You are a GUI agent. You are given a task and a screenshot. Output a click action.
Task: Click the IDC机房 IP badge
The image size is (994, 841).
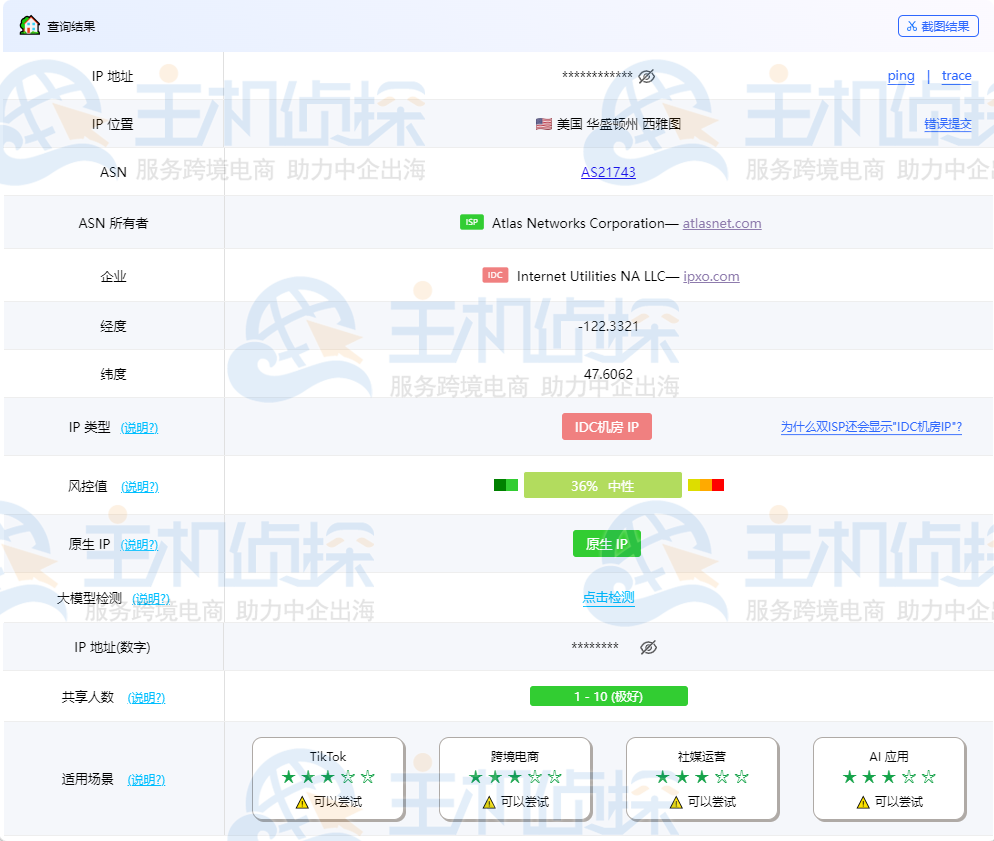607,427
